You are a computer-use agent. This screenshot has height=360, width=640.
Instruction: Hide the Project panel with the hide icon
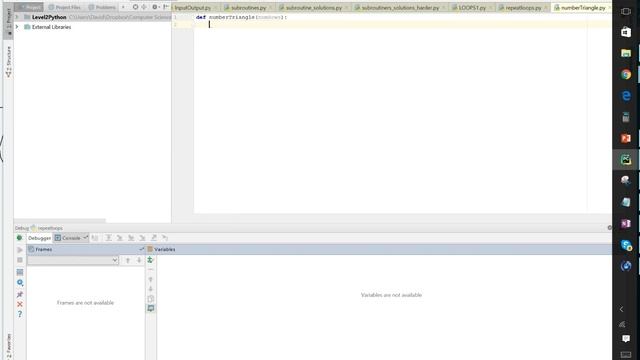[x=166, y=7]
